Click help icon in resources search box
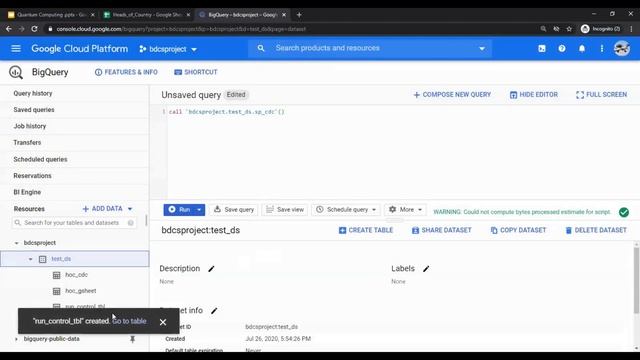 tap(131, 223)
